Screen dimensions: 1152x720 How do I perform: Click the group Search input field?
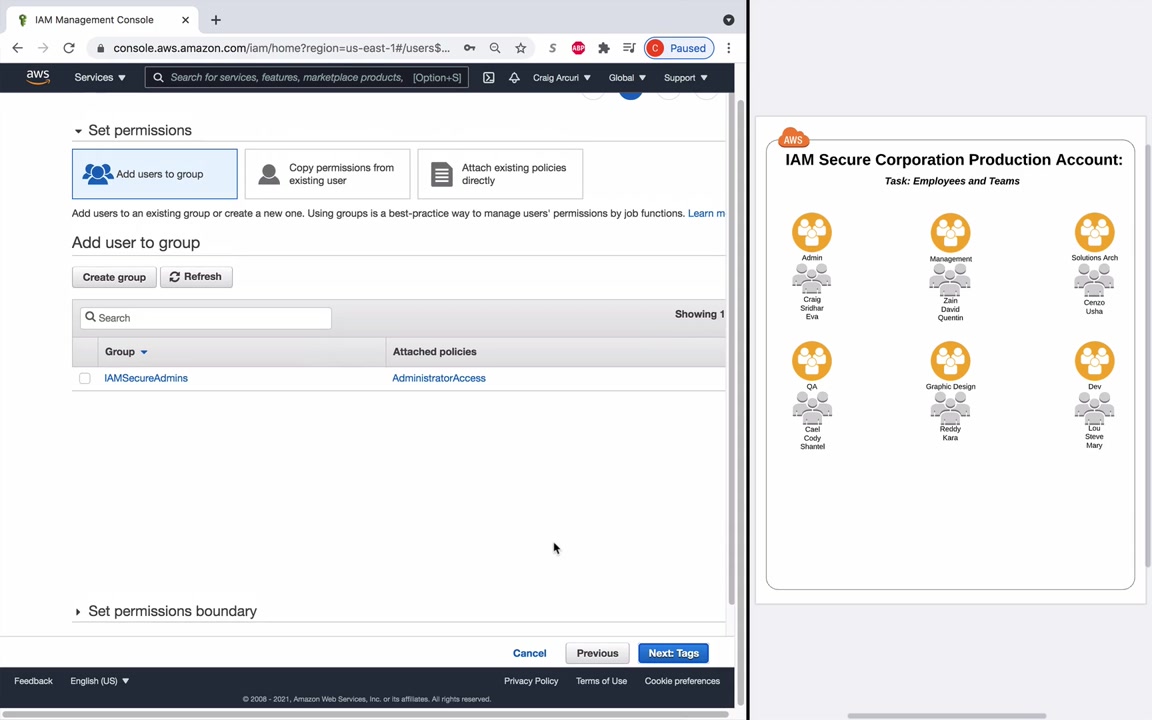(206, 318)
